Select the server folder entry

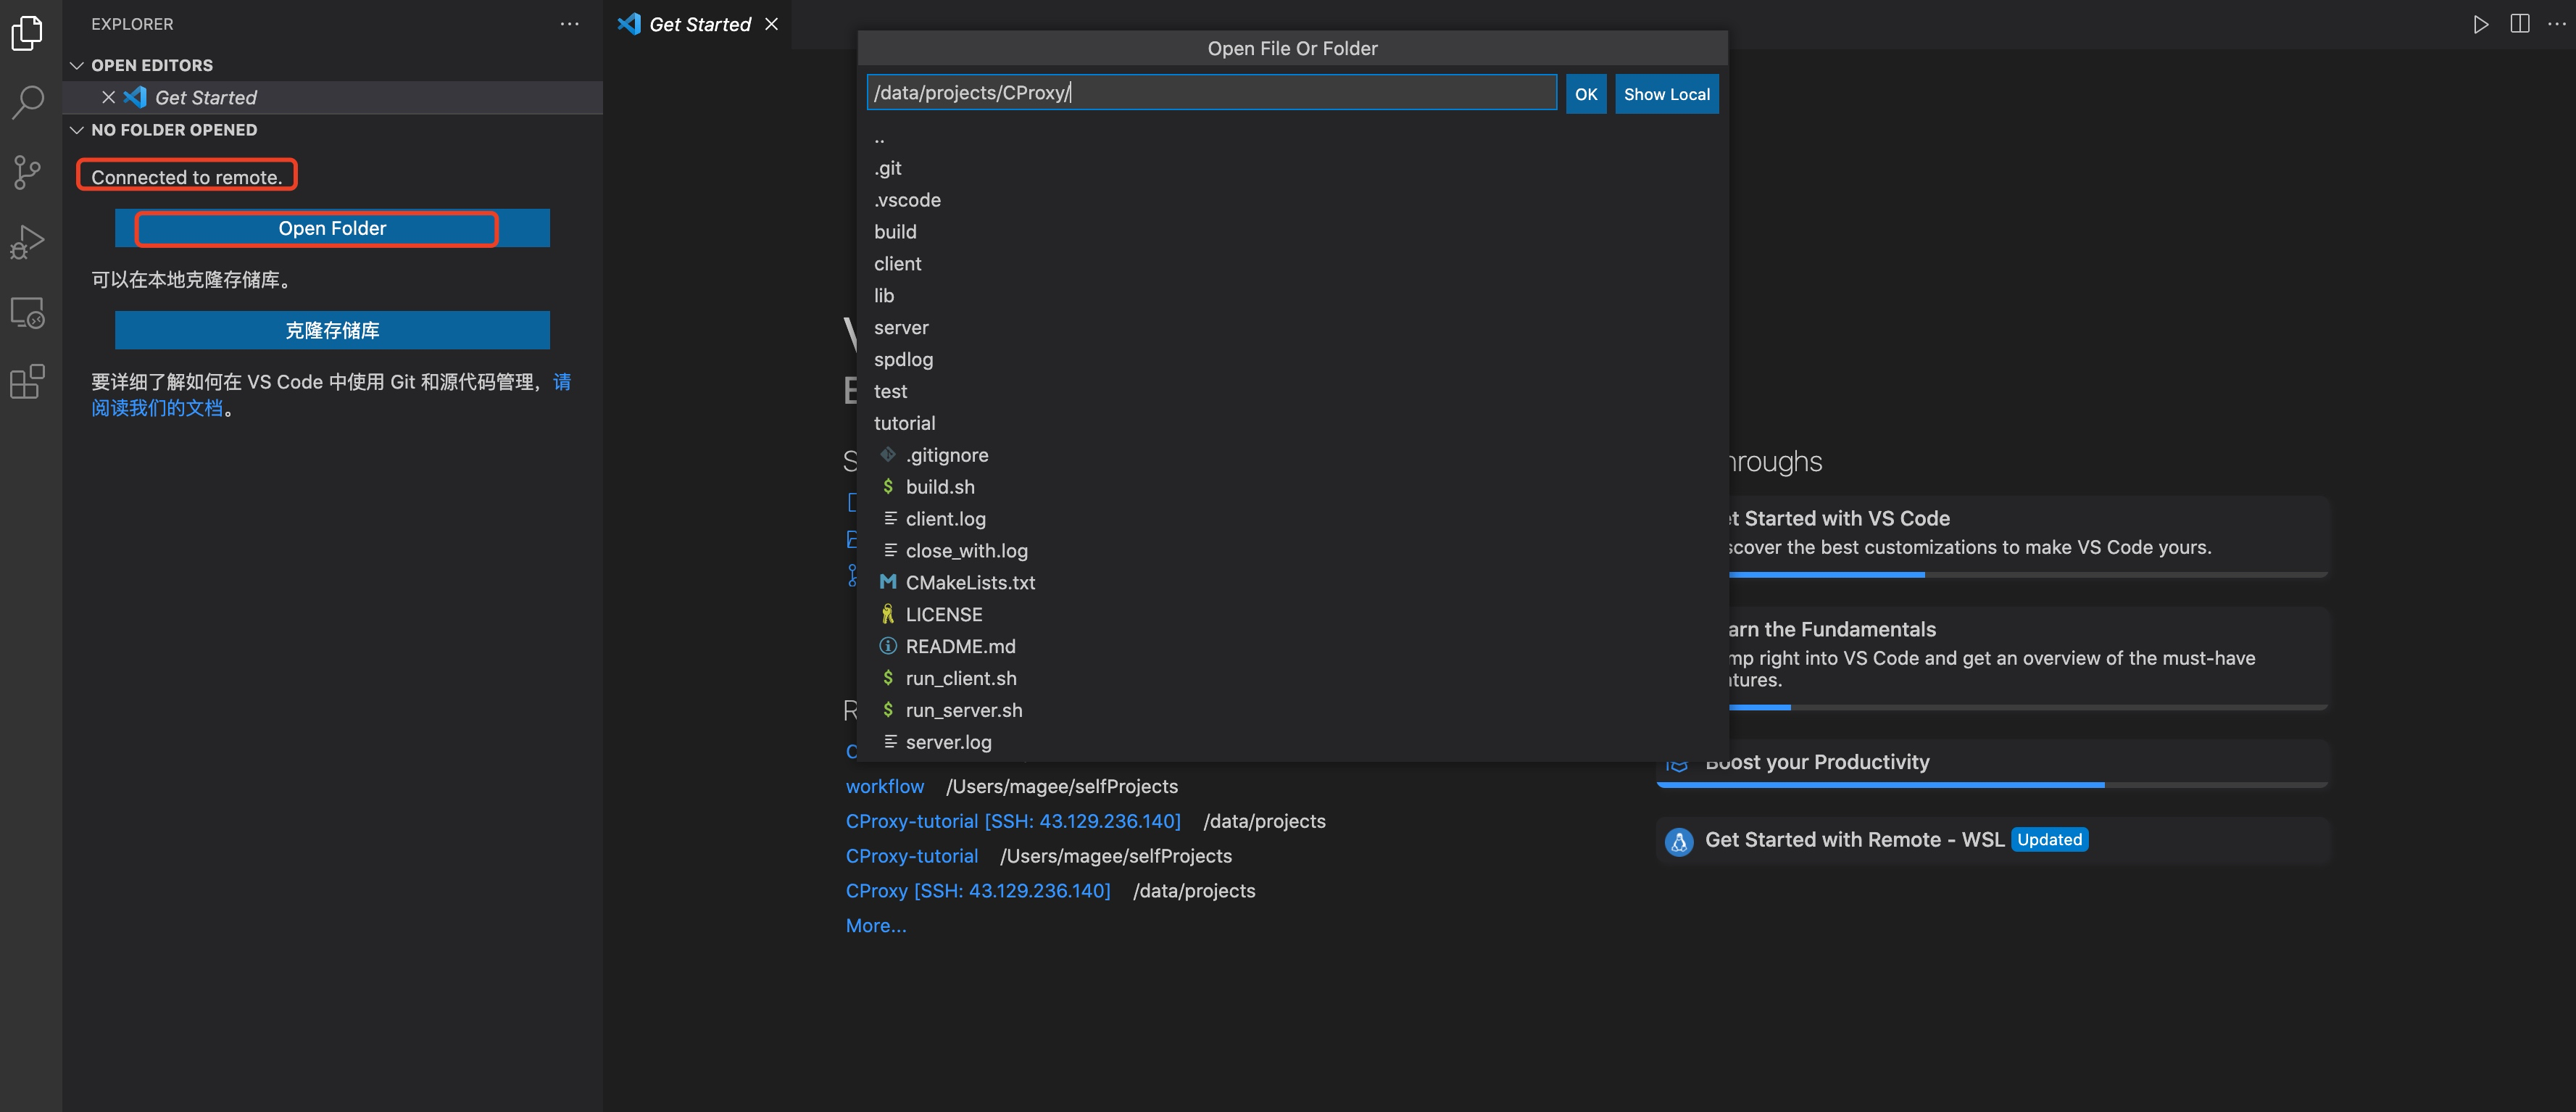coord(1292,328)
